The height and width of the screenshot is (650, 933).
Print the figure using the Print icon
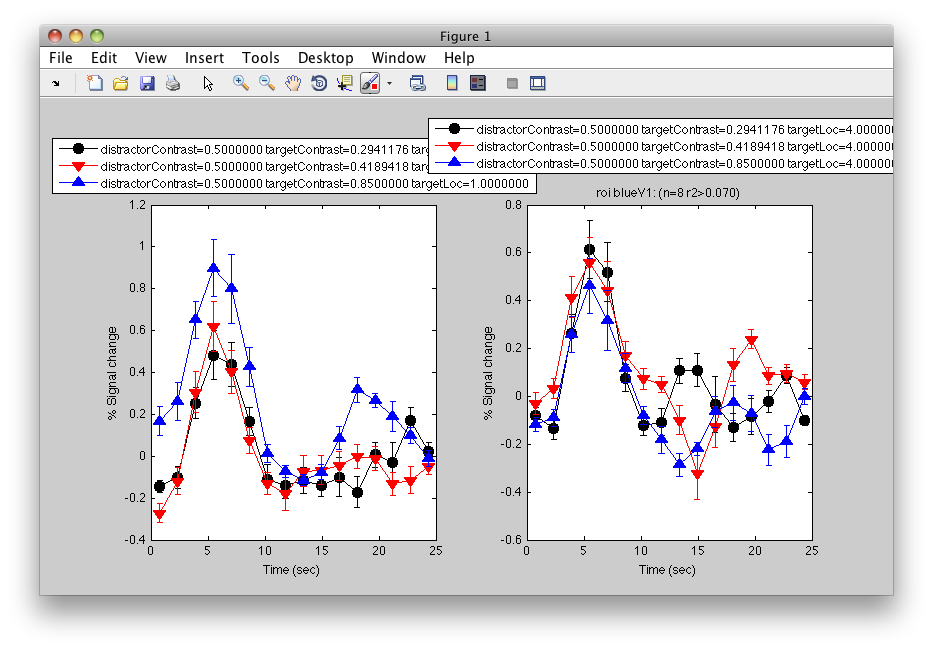(173, 83)
